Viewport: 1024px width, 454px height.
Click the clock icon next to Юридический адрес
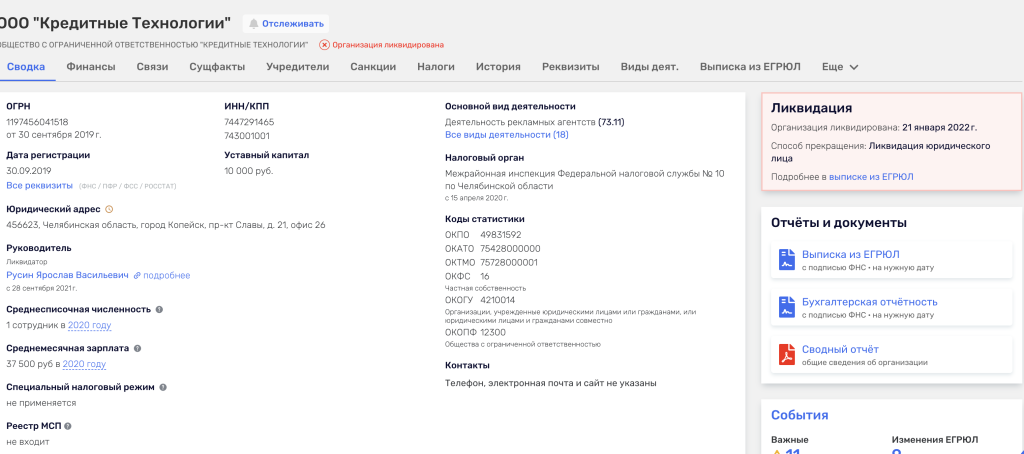(x=109, y=209)
